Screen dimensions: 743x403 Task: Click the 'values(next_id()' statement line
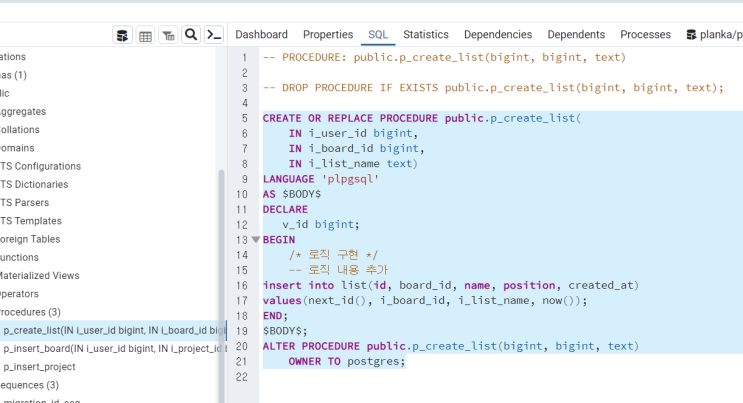[425, 300]
